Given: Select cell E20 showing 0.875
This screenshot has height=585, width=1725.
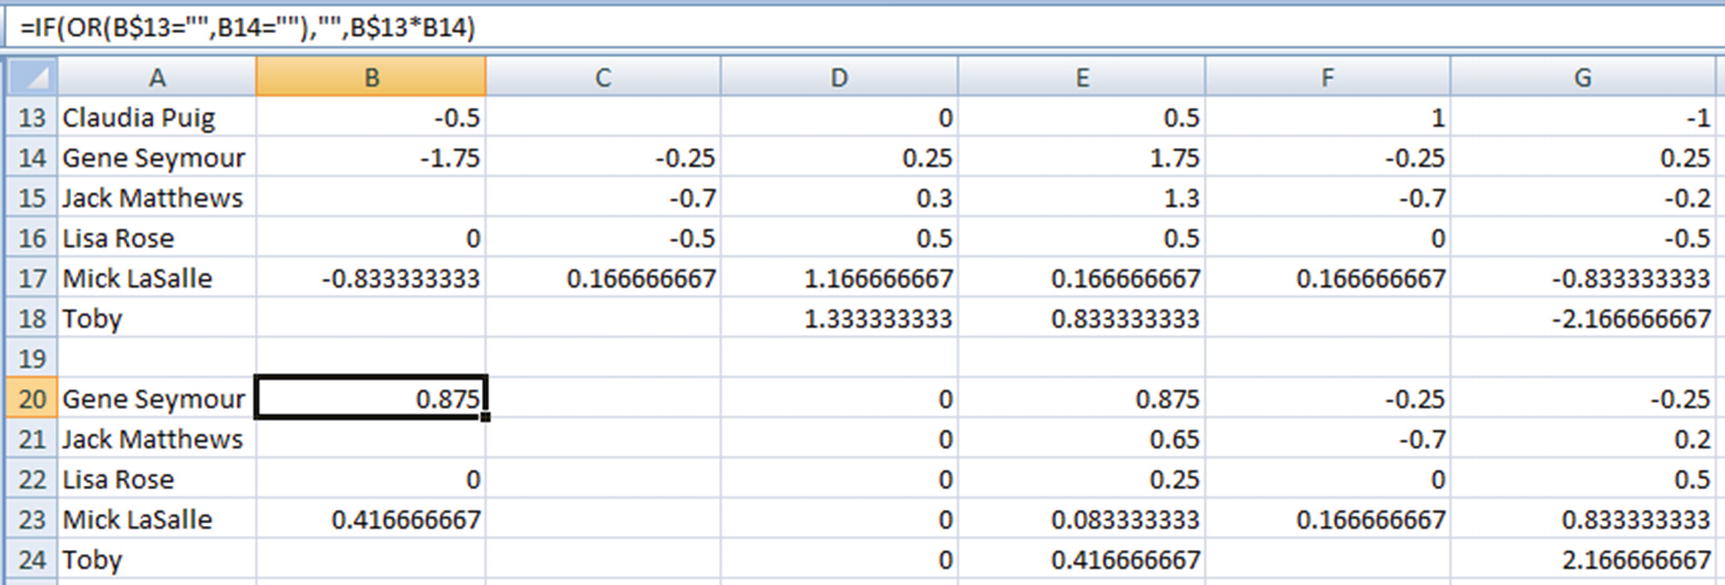Looking at the screenshot, I should tap(1082, 399).
